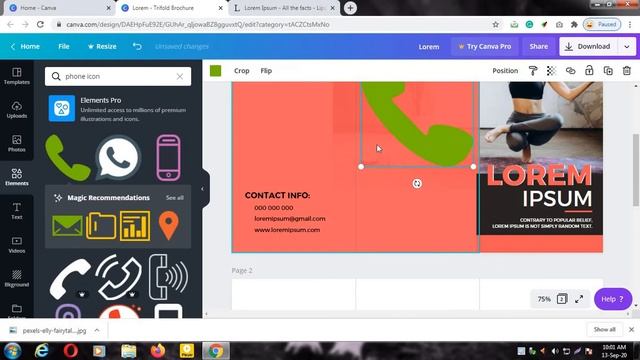Duplicate the selected element
This screenshot has width=640, height=360.
[x=608, y=71]
